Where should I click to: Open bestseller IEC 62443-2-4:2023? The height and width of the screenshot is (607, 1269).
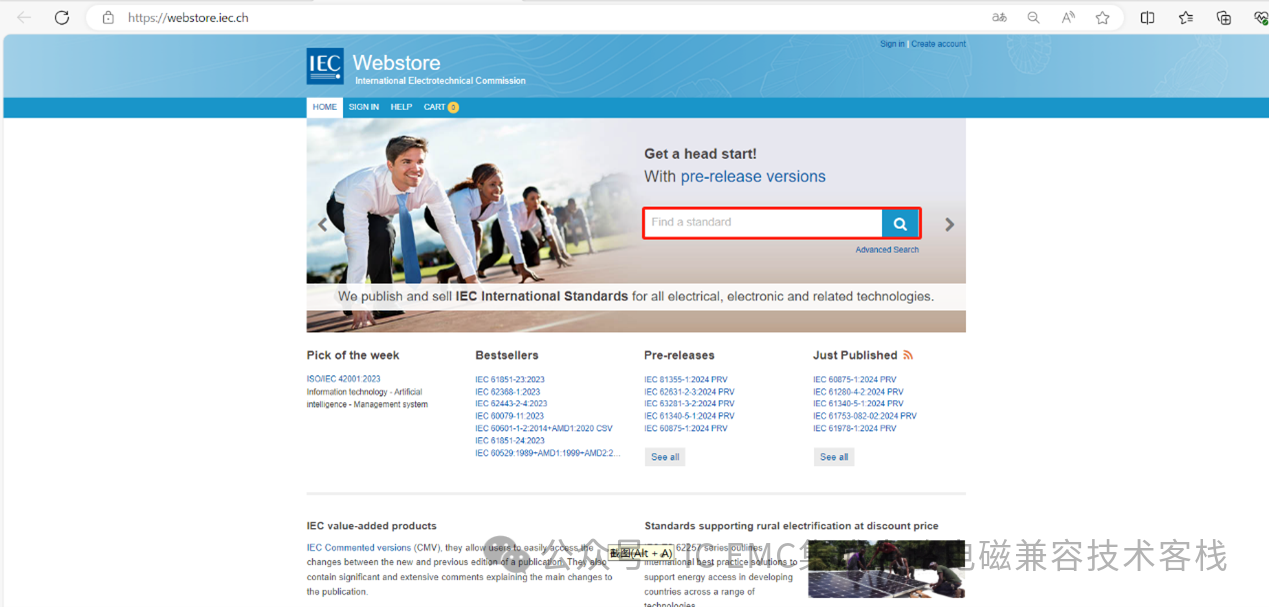(512, 404)
